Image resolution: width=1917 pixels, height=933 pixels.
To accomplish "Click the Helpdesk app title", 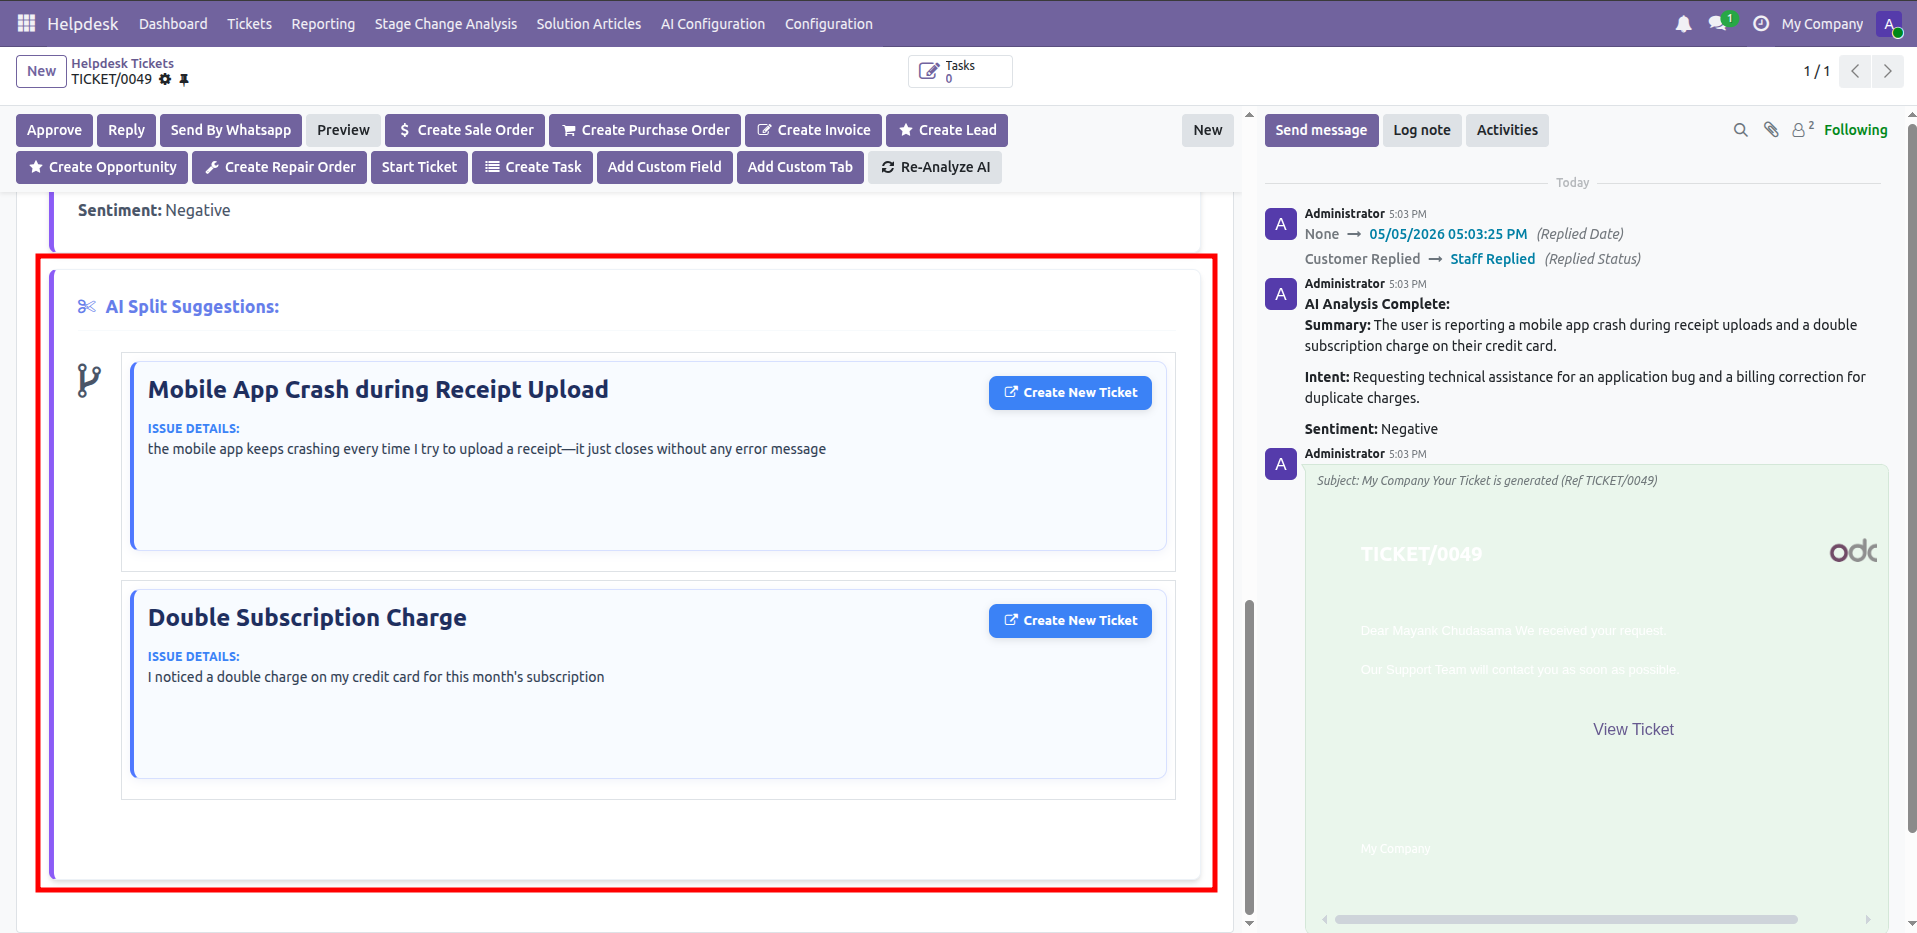I will [x=82, y=24].
